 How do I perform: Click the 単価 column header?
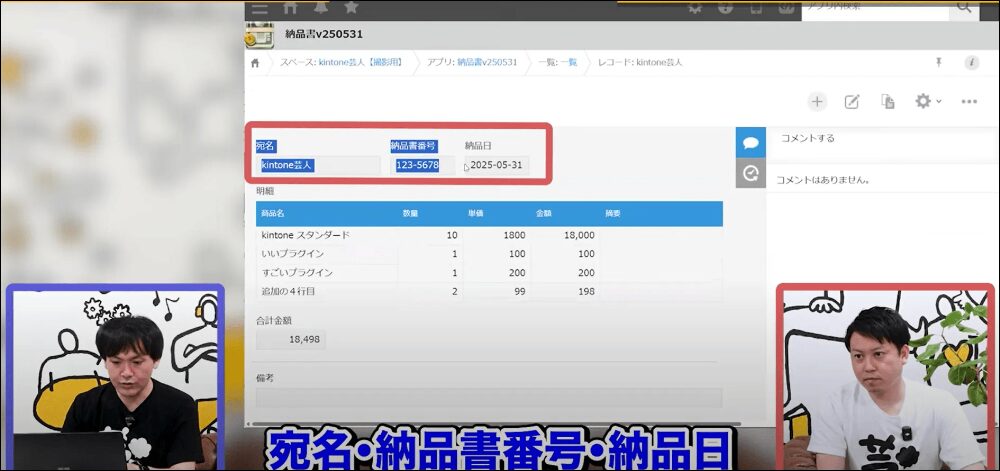(475, 214)
